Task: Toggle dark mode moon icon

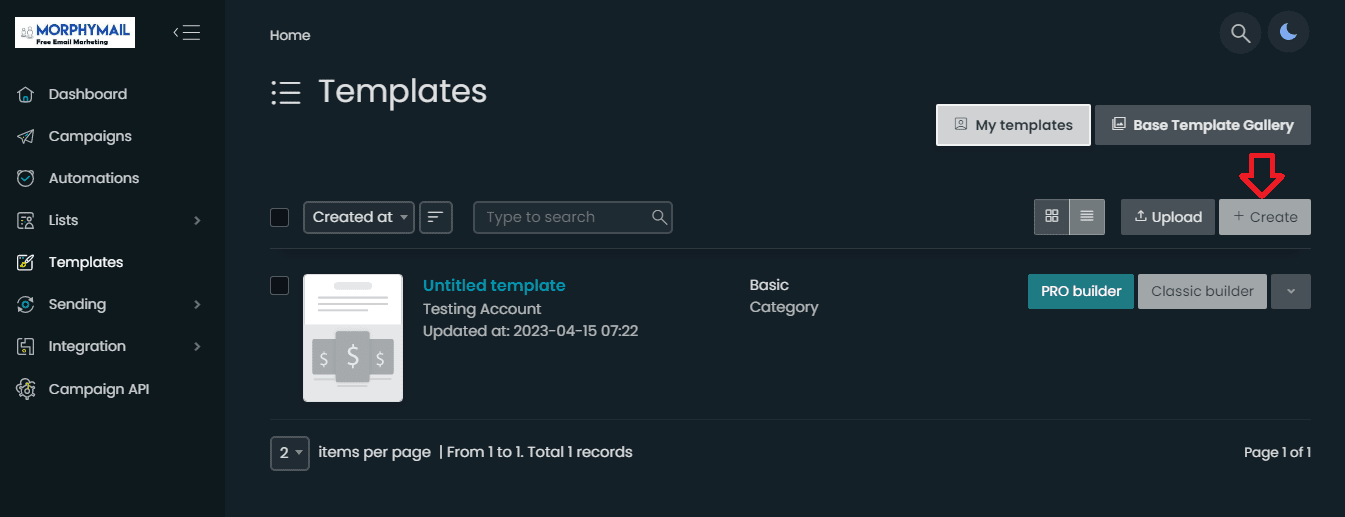Action: pyautogui.click(x=1289, y=33)
